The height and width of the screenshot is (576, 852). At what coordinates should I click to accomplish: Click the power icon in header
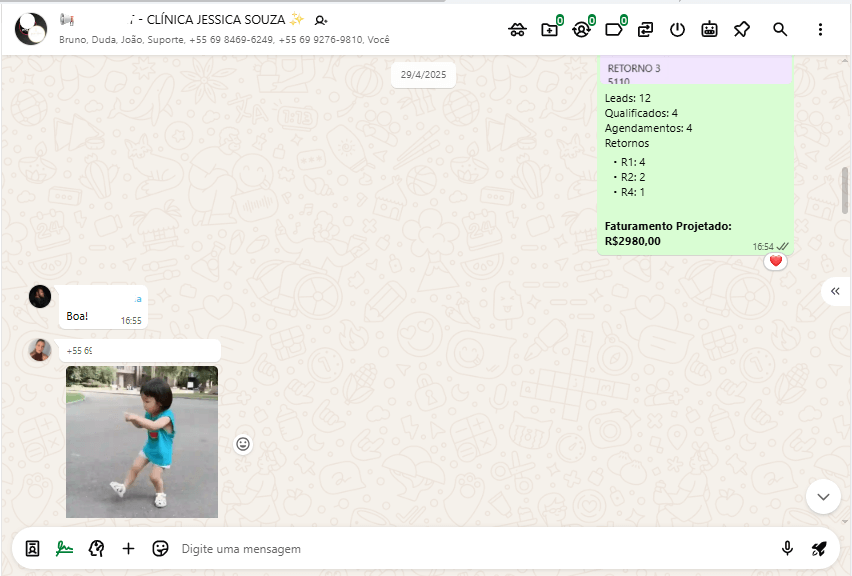(677, 29)
